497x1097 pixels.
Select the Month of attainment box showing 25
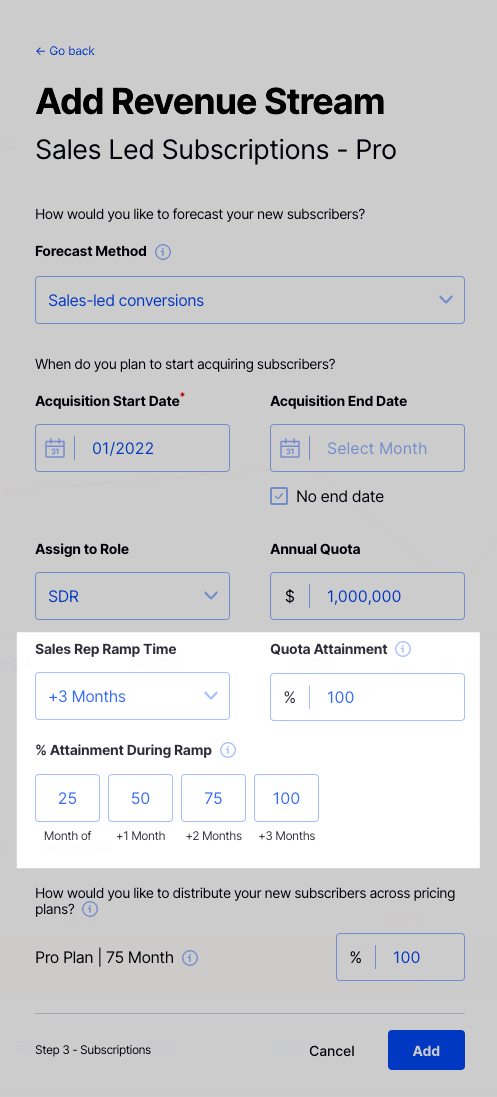click(68, 798)
